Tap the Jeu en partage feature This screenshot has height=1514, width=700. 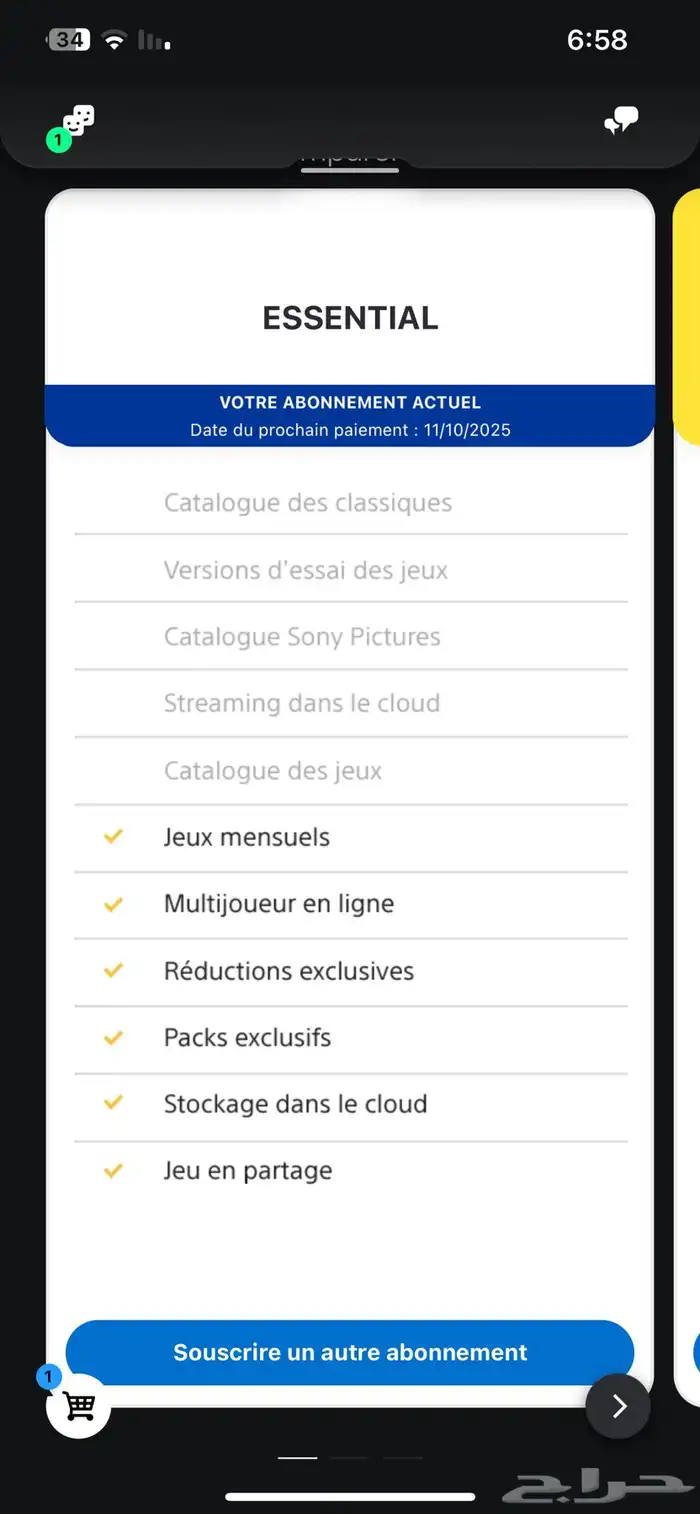coord(248,1170)
